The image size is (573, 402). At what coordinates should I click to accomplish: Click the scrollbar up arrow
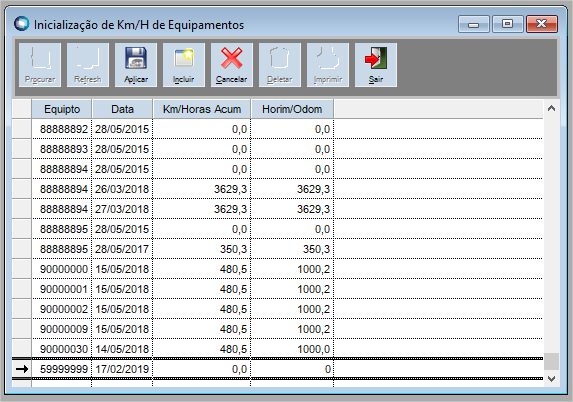[x=551, y=108]
